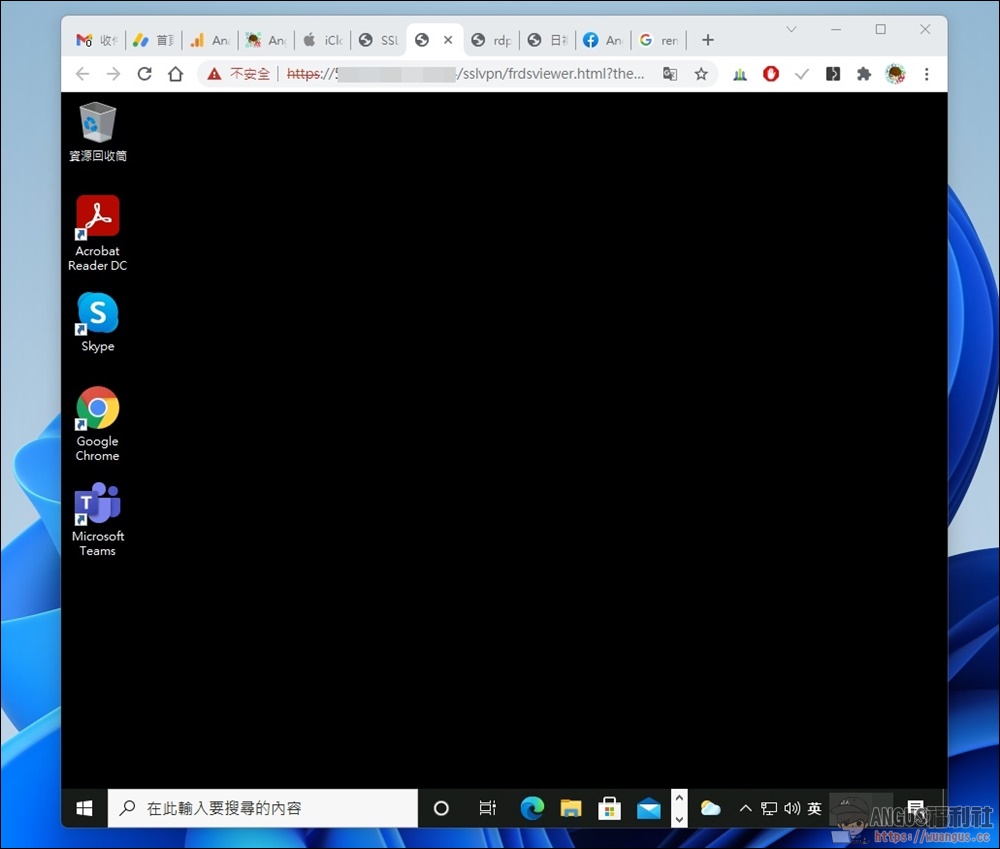Viewport: 1000px width, 849px height.
Task: Switch to the Facebook tab
Action: coord(603,40)
